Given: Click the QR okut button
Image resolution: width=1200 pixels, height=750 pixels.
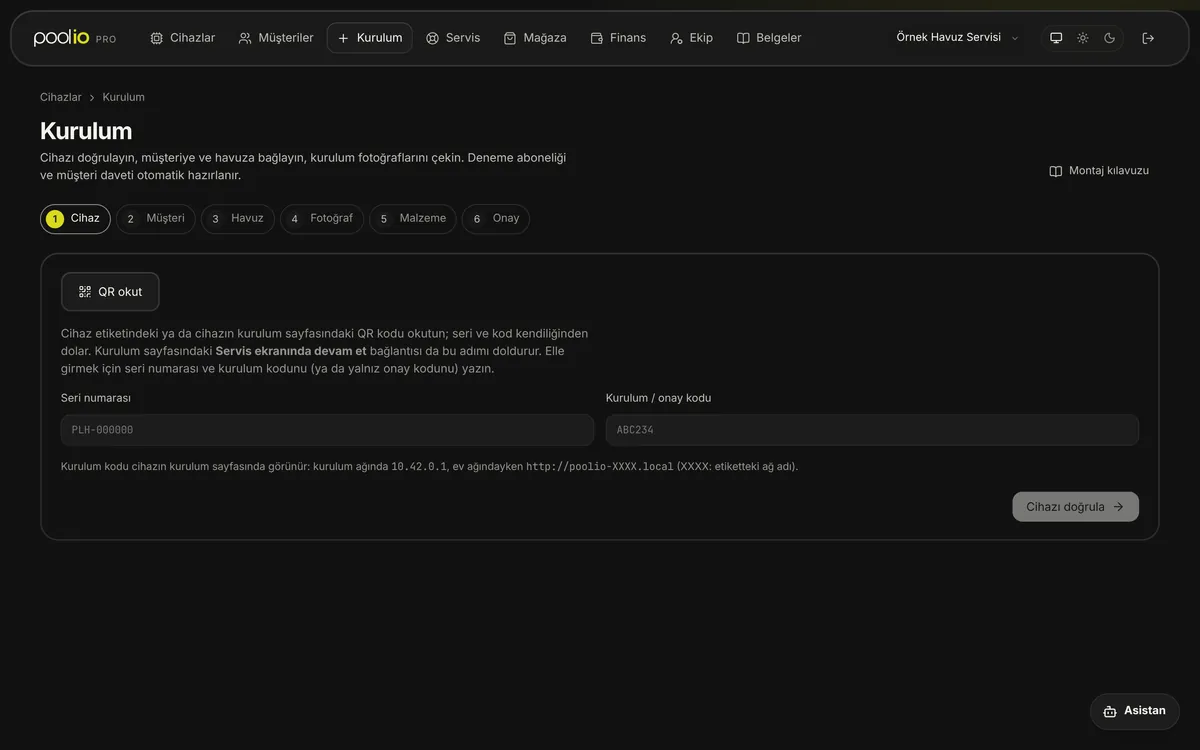Looking at the screenshot, I should click(x=110, y=292).
